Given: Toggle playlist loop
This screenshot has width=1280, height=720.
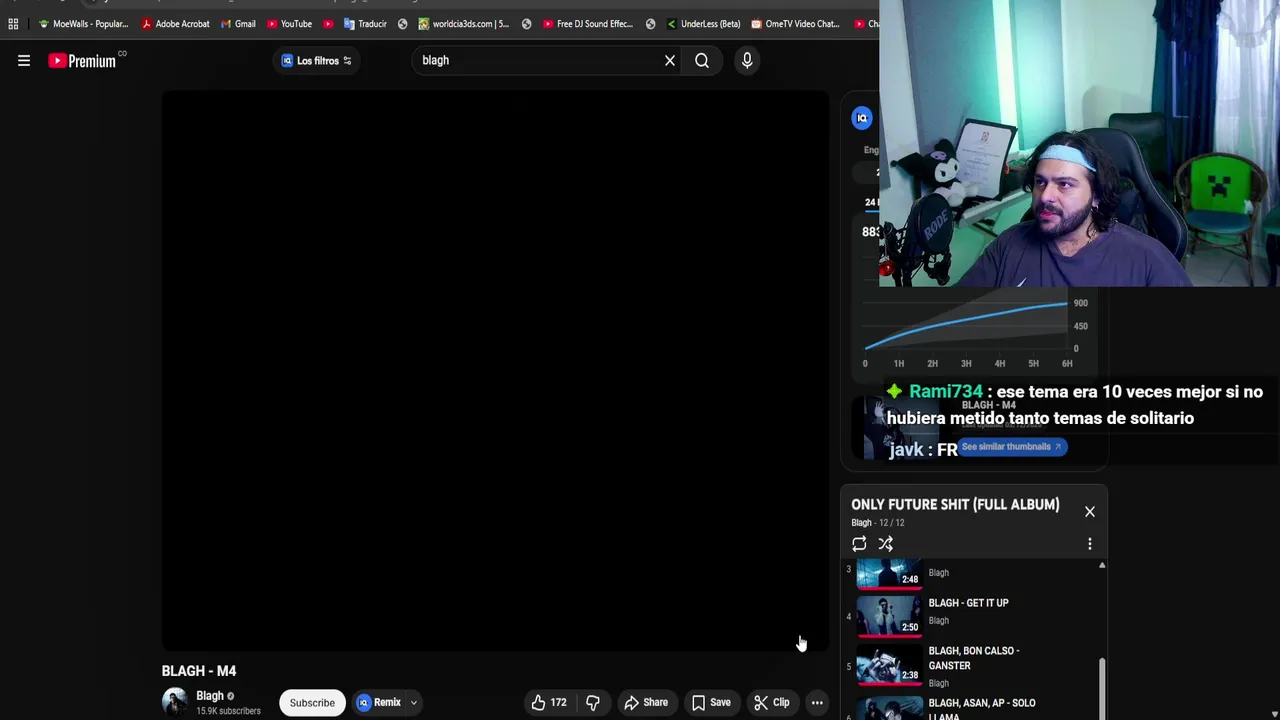Looking at the screenshot, I should click(859, 544).
